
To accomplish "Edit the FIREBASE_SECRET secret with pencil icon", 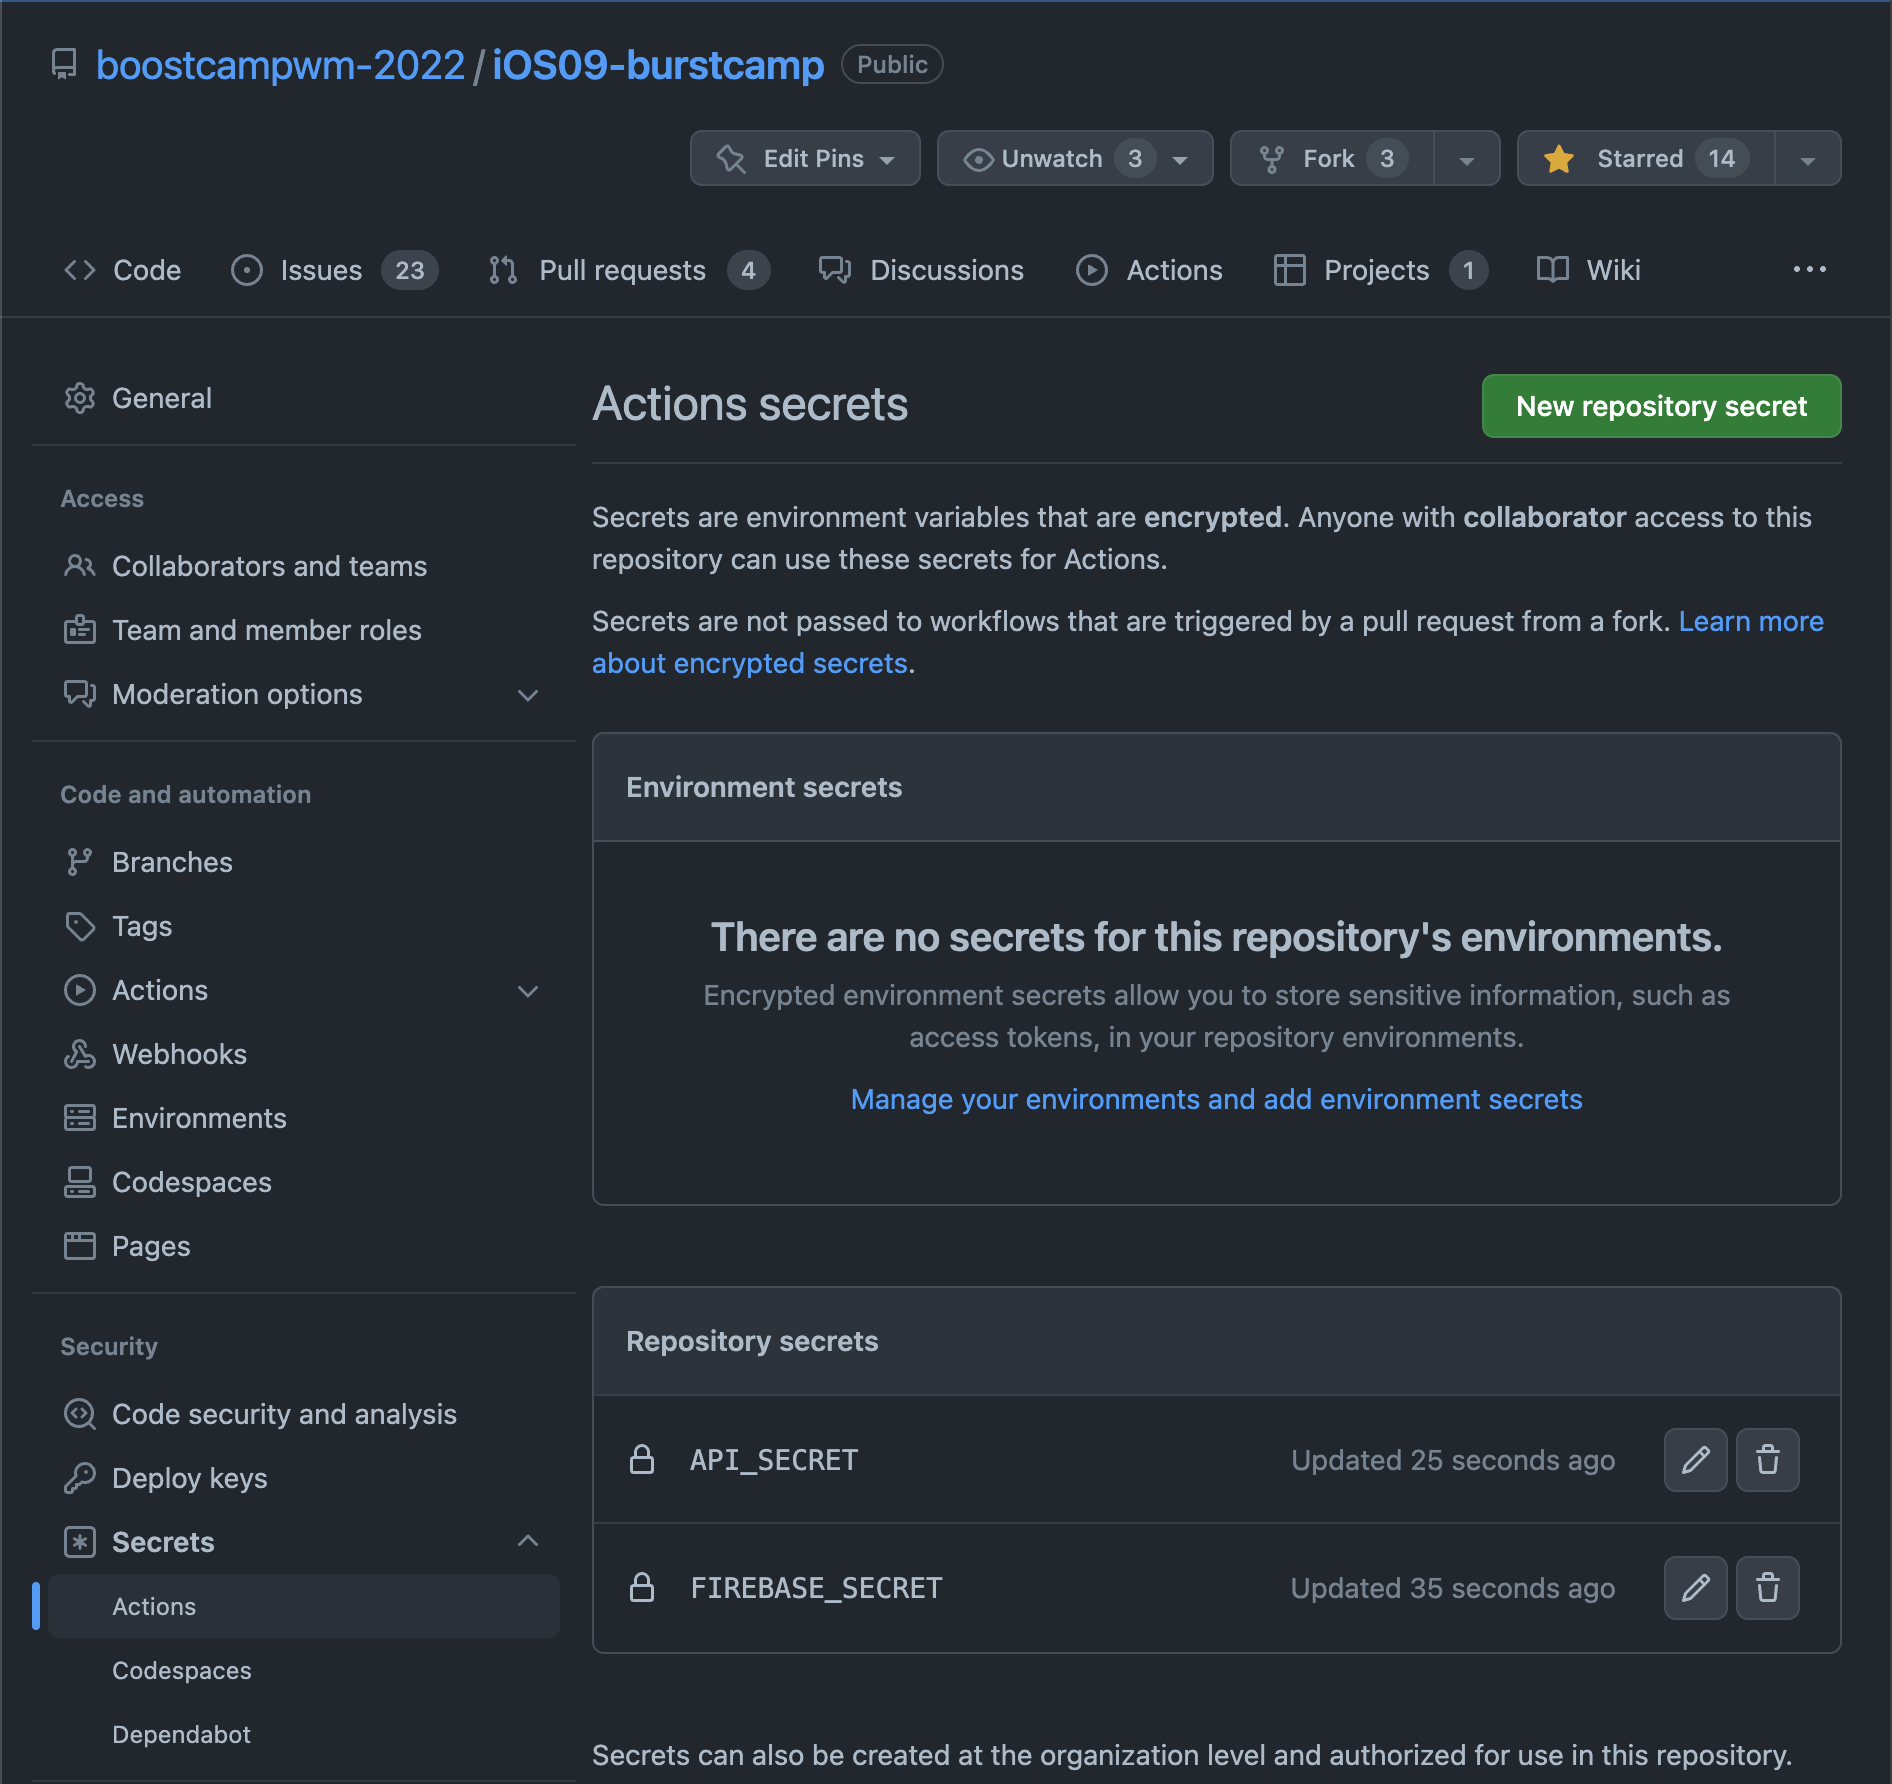I will click(x=1695, y=1588).
